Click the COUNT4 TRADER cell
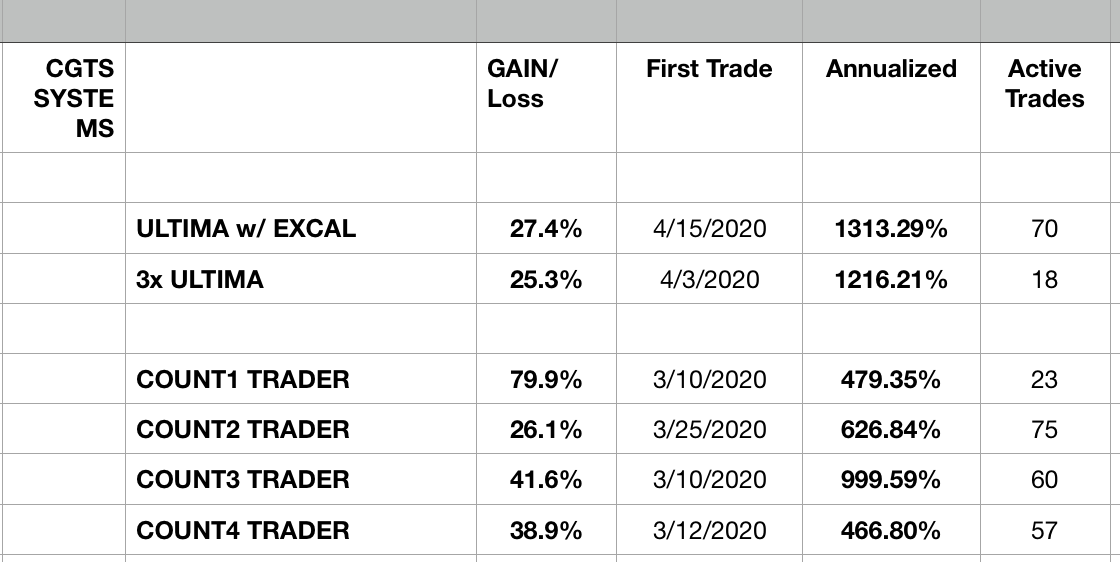This screenshot has height=562, width=1120. click(x=243, y=530)
